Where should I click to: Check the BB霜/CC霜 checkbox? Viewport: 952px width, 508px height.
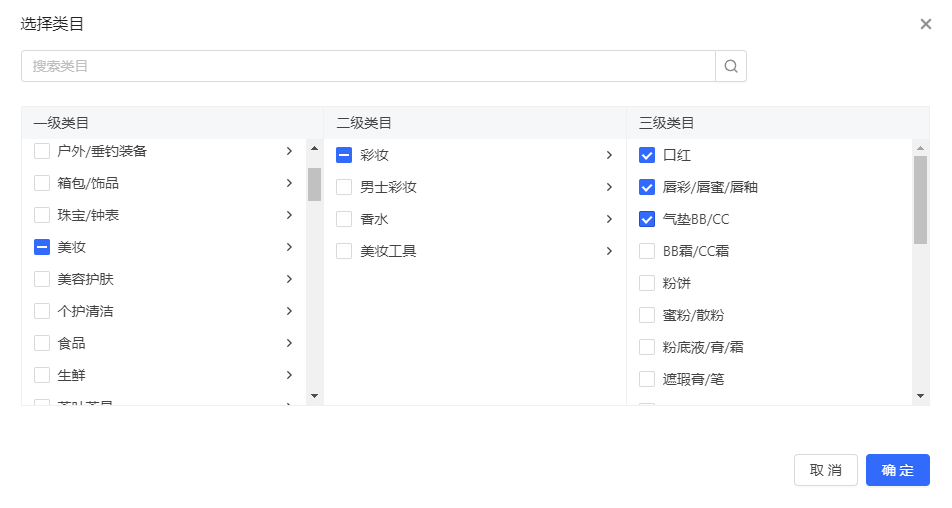(x=647, y=251)
